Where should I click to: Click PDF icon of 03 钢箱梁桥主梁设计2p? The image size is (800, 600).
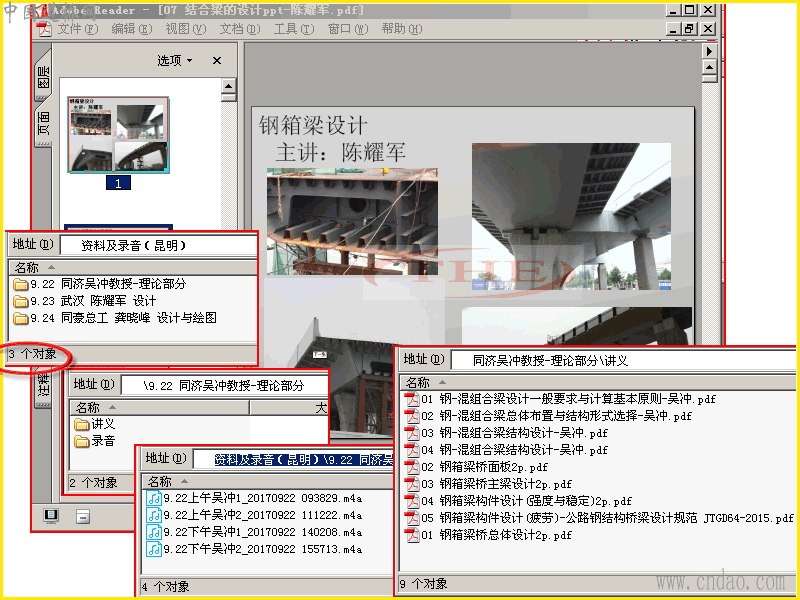coord(412,485)
